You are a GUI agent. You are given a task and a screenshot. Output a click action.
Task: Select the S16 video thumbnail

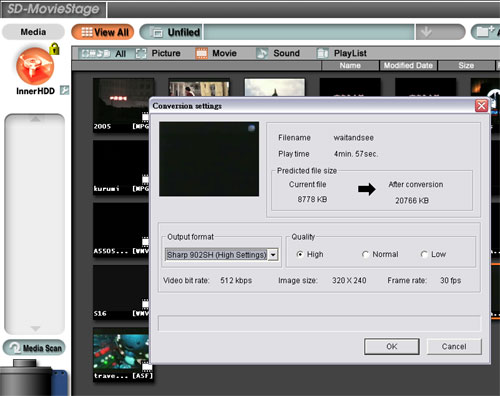click(x=121, y=292)
